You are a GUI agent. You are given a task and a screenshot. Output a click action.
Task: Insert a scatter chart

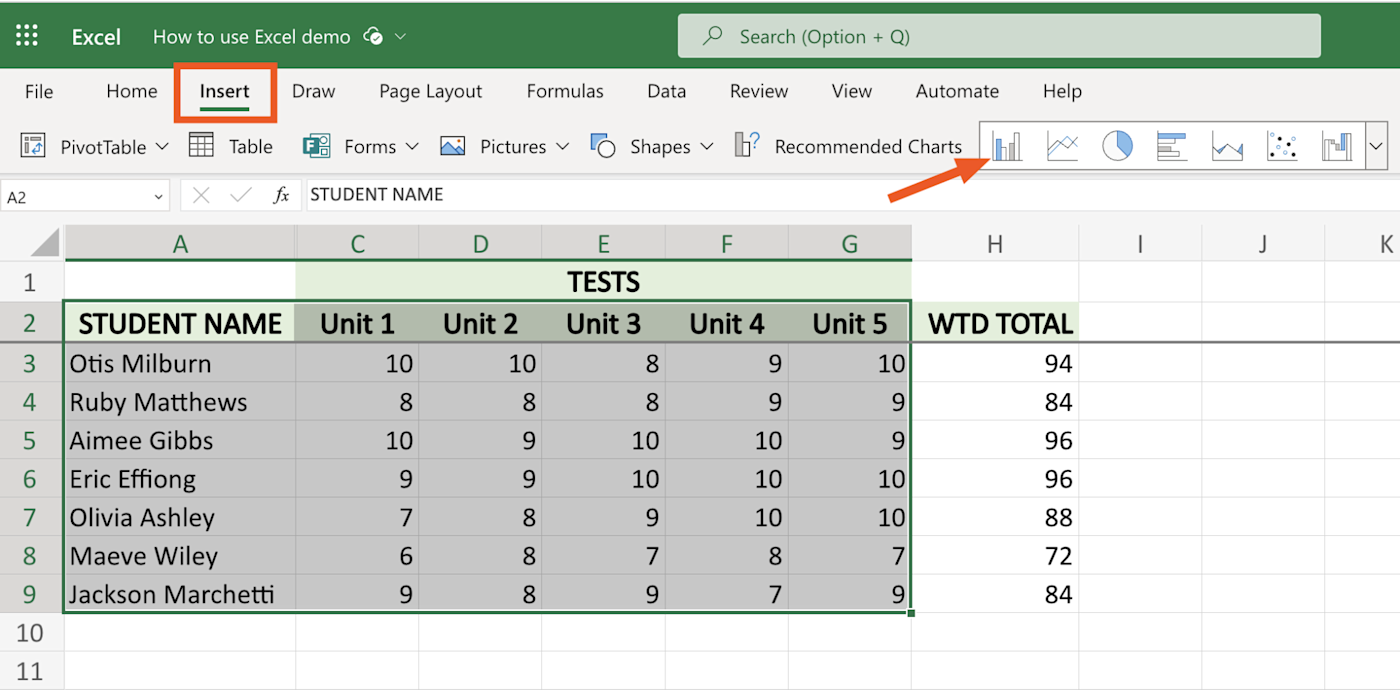click(x=1282, y=147)
